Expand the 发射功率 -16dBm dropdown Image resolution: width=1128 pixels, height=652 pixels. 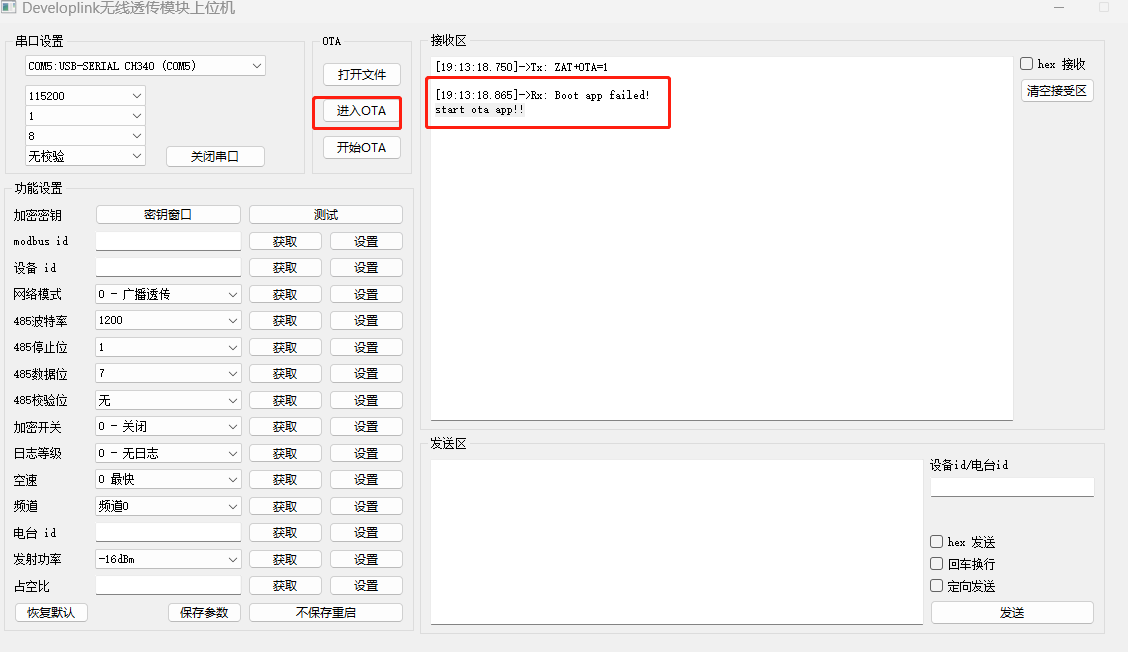pos(168,559)
